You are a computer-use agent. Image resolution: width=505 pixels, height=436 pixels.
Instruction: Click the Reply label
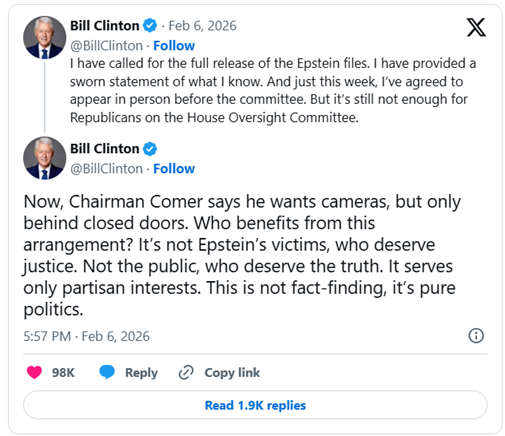click(x=141, y=373)
